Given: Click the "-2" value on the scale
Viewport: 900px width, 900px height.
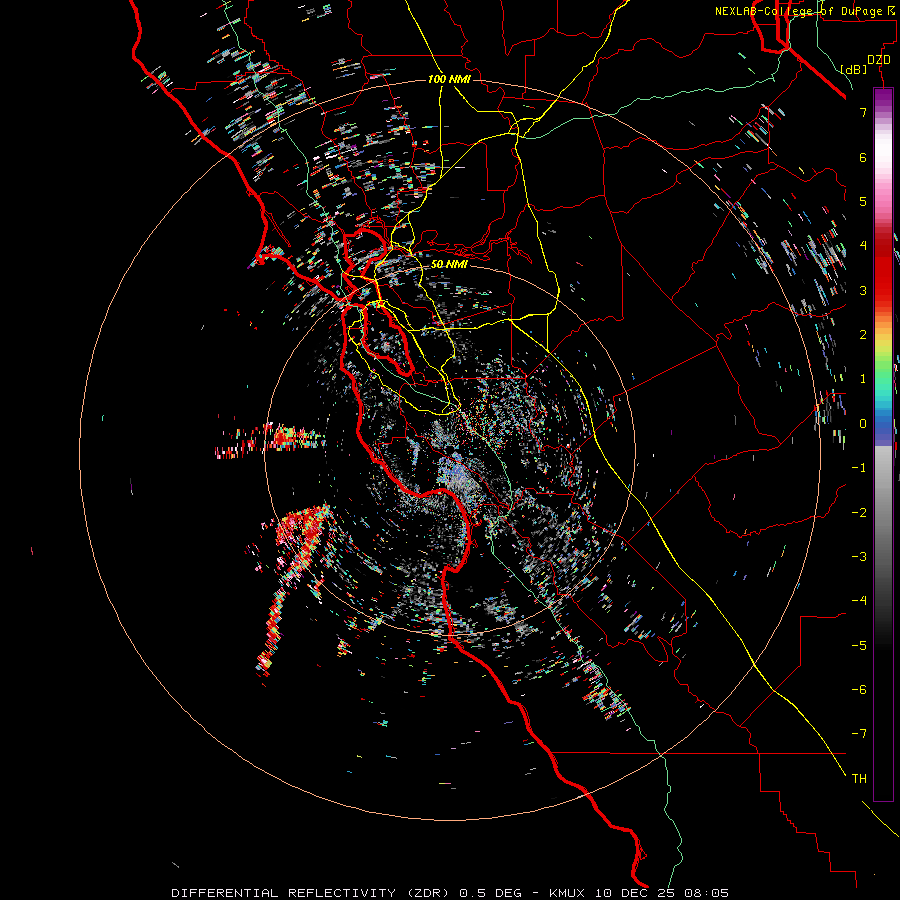Looking at the screenshot, I should tap(859, 513).
